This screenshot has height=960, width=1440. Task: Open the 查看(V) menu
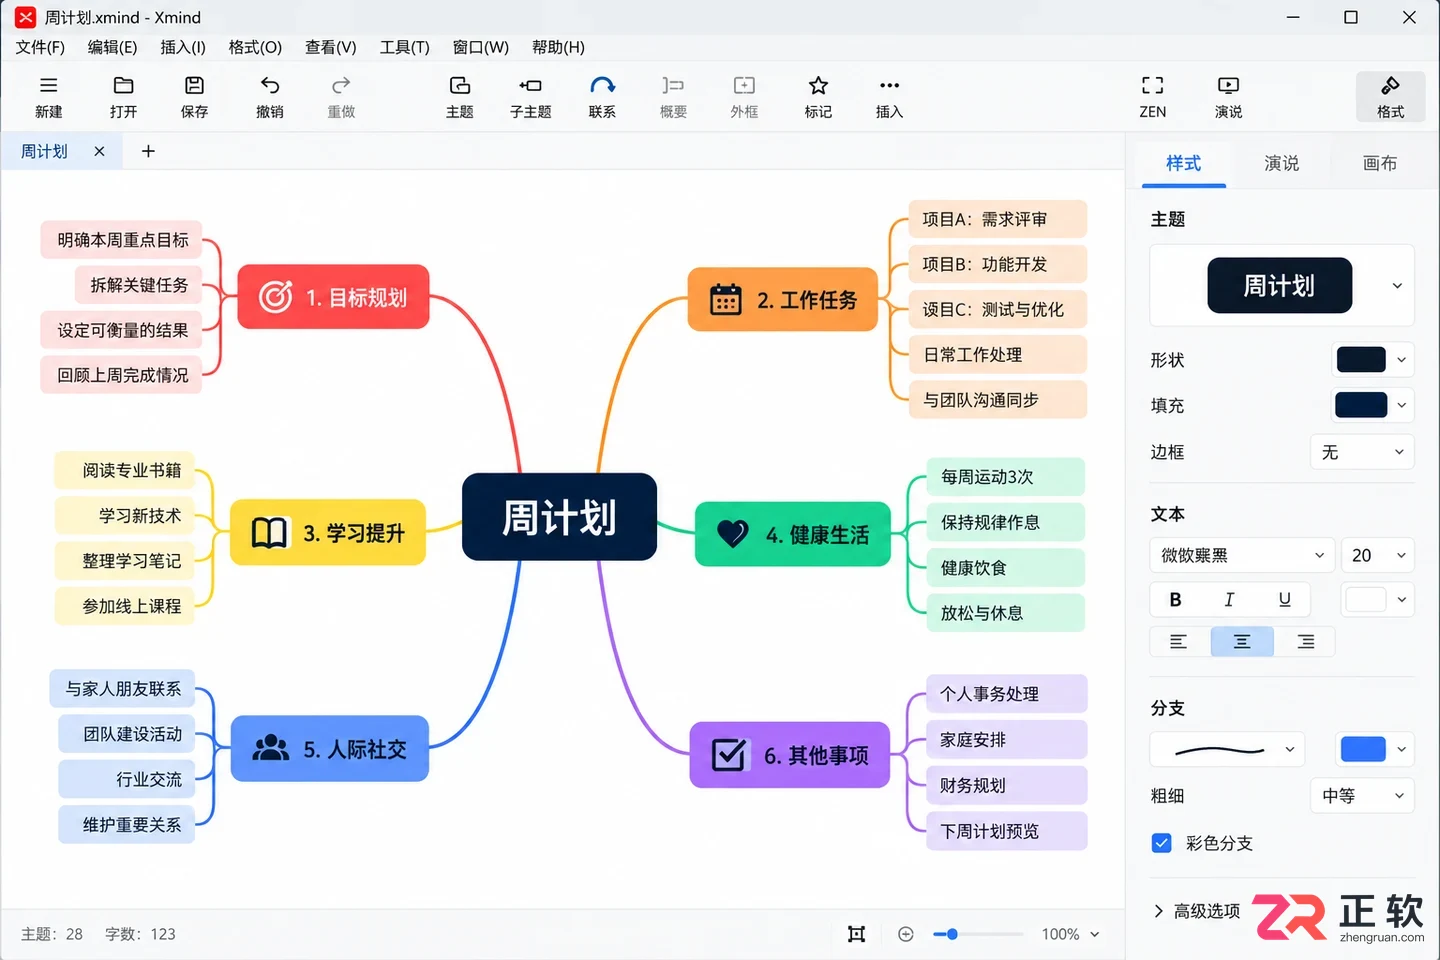331,47
